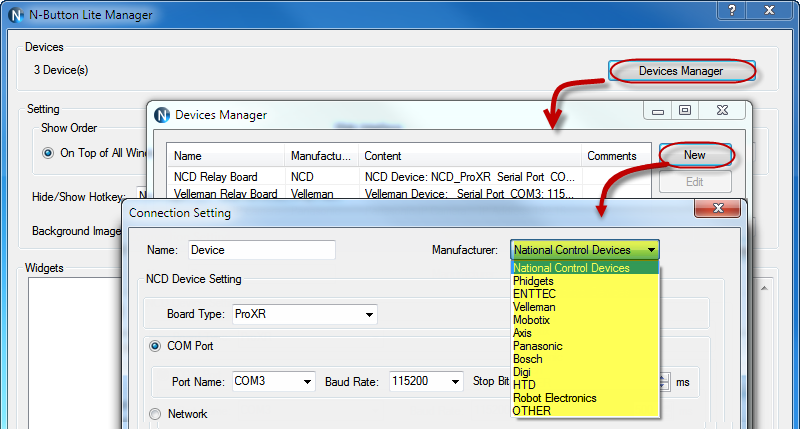Choose OTHER from manufacturer list
Screen dimensions: 800x429
585,411
